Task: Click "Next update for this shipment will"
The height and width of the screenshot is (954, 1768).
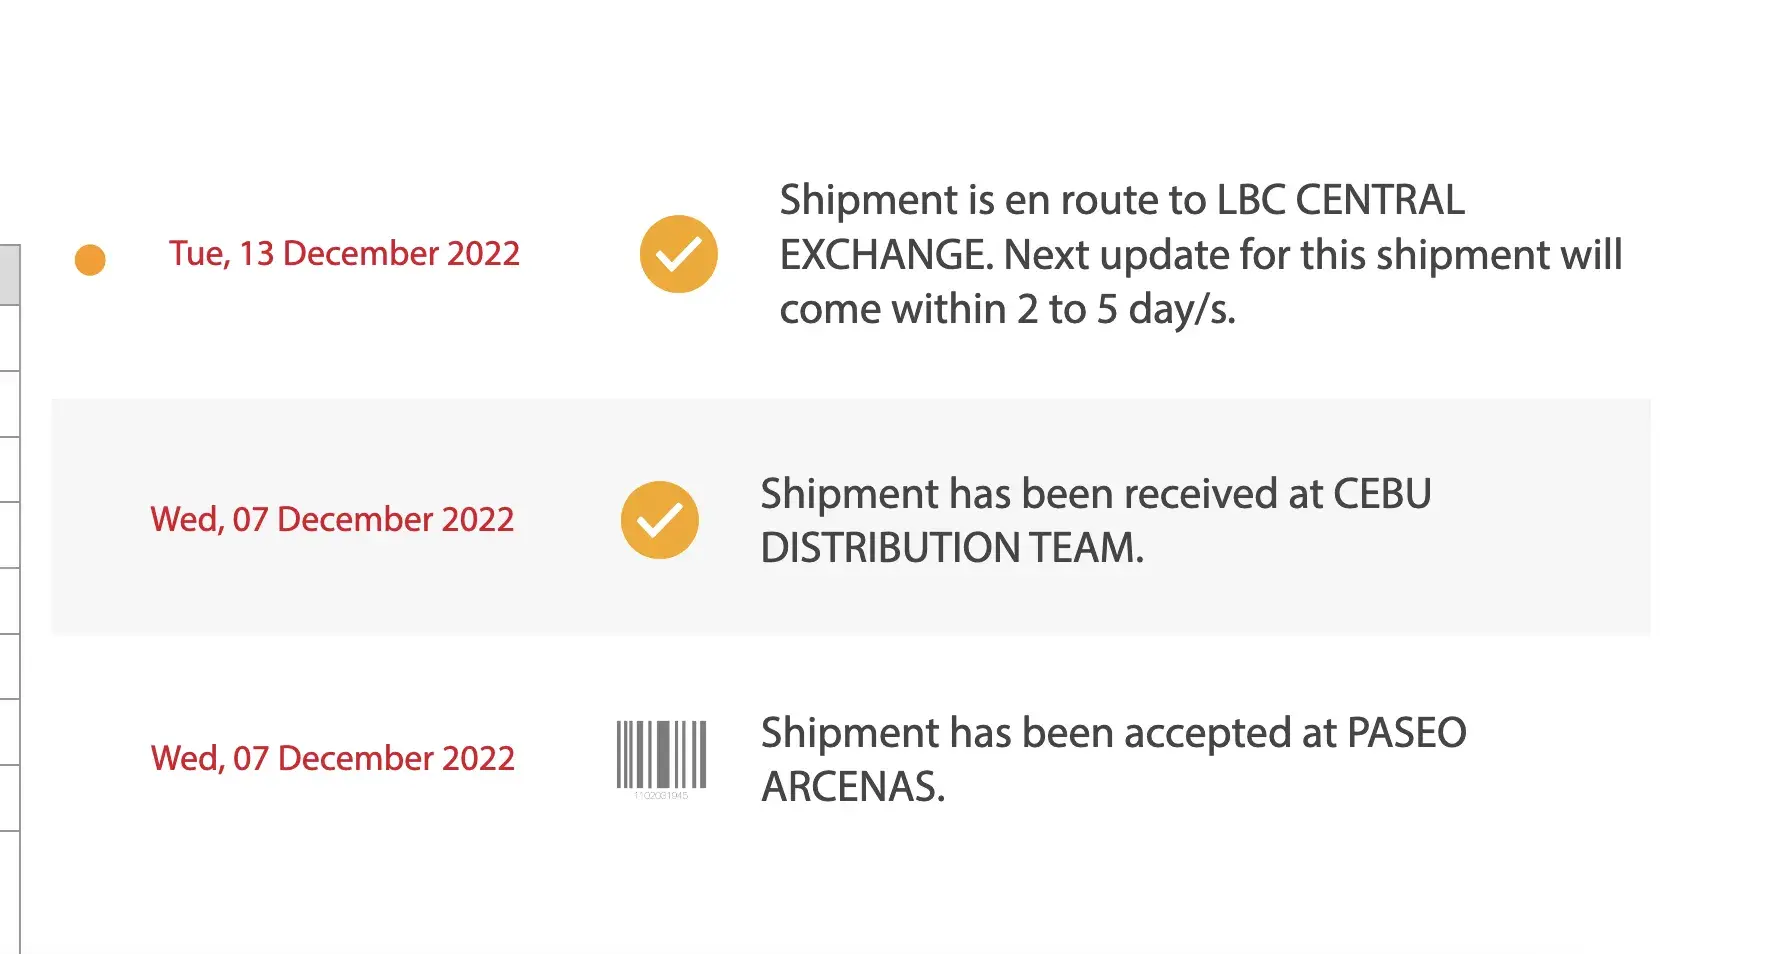Action: click(x=1312, y=256)
